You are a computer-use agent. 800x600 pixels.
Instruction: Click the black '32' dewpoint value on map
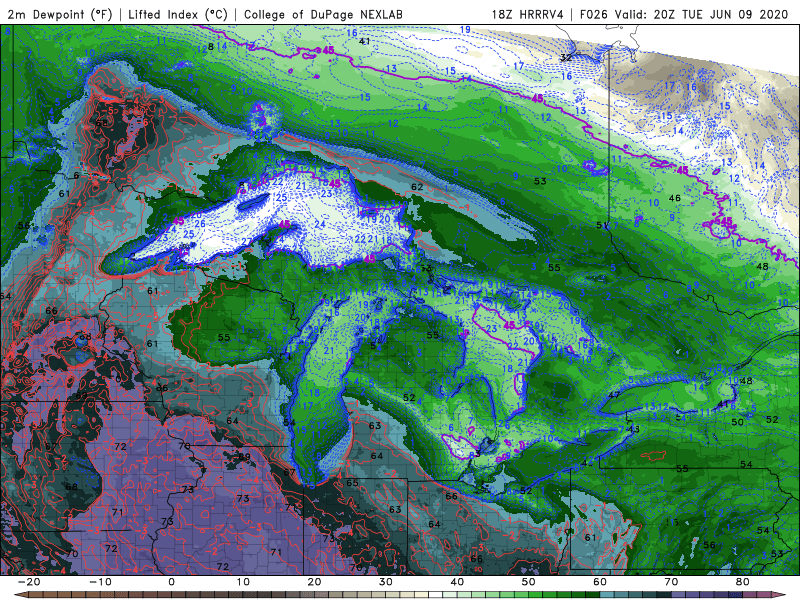(566, 58)
